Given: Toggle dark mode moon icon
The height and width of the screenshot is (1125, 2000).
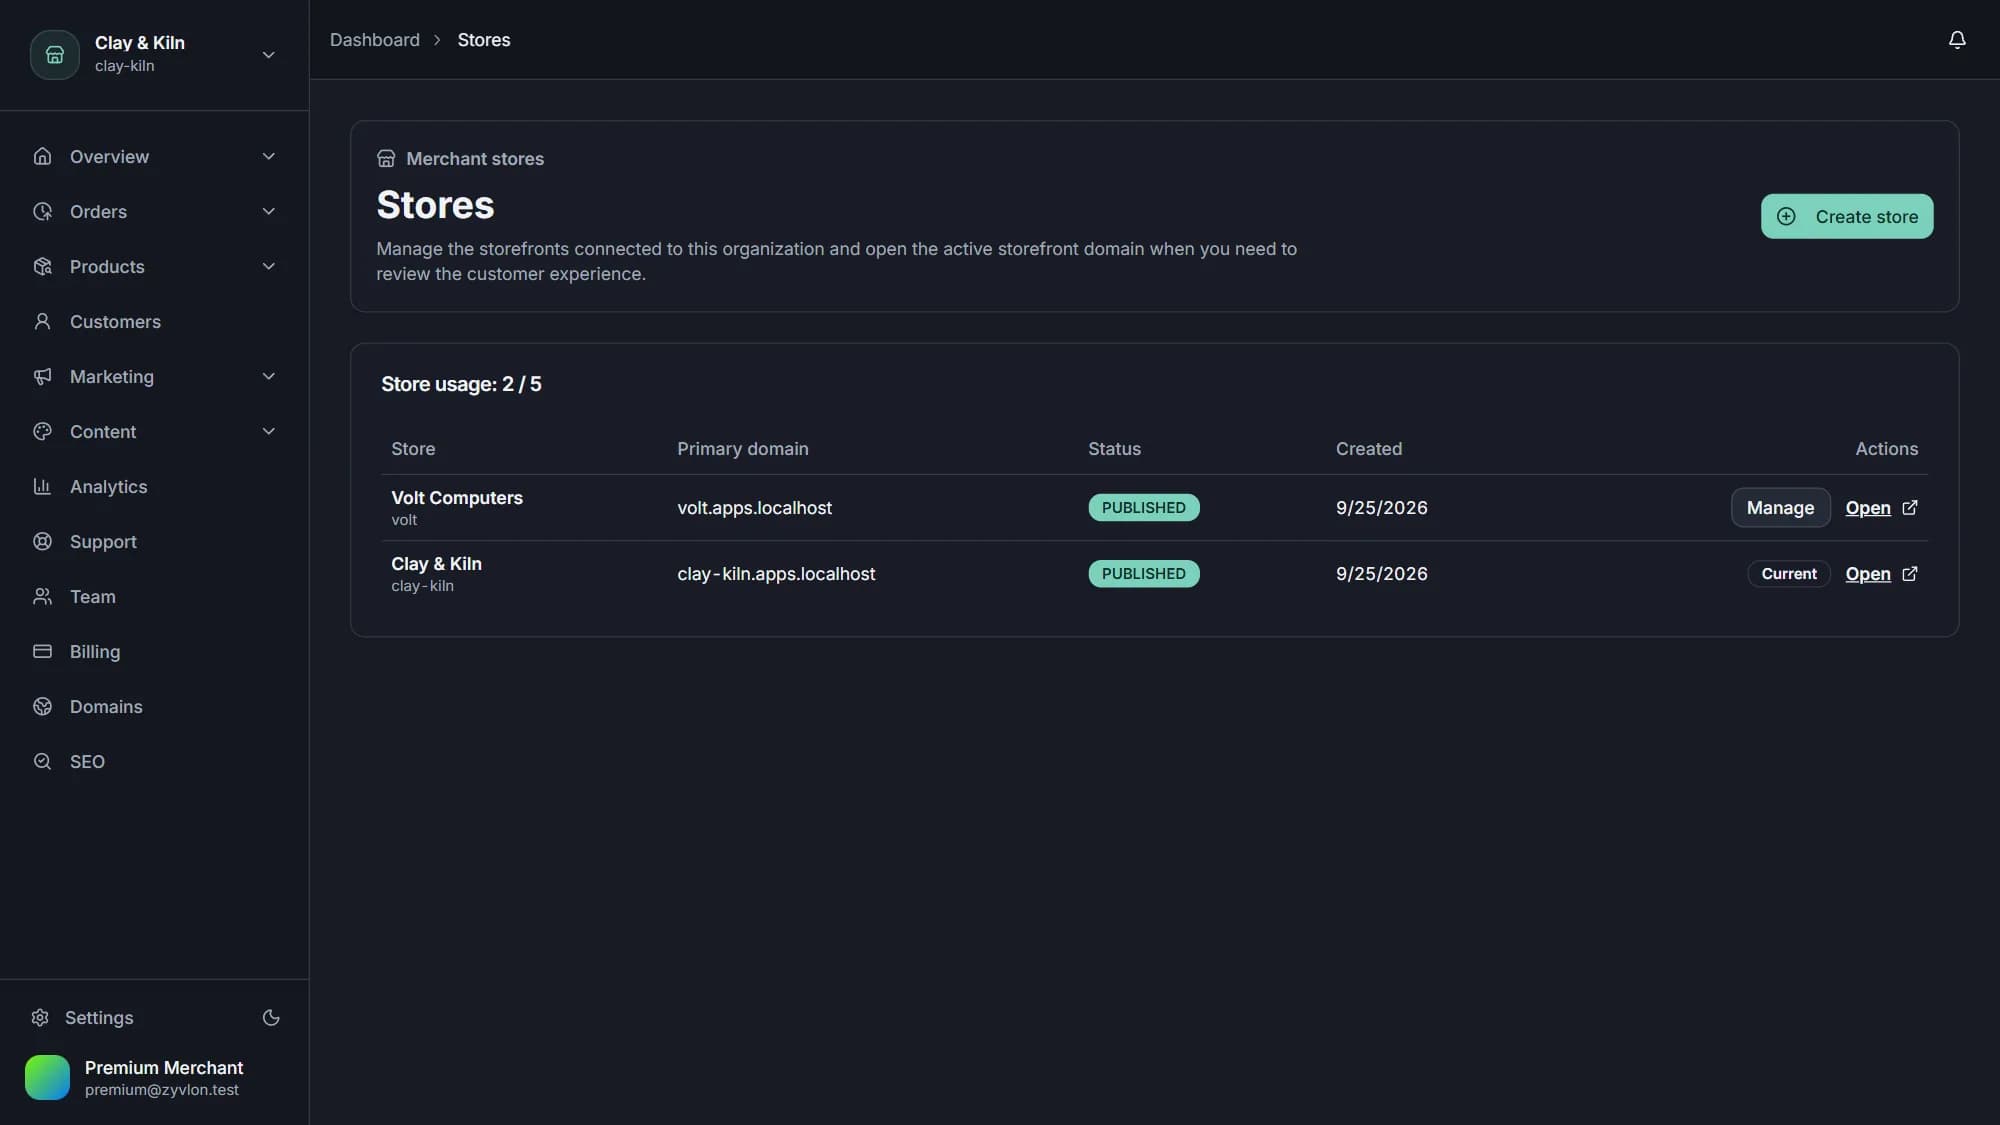Looking at the screenshot, I should click(x=271, y=1018).
